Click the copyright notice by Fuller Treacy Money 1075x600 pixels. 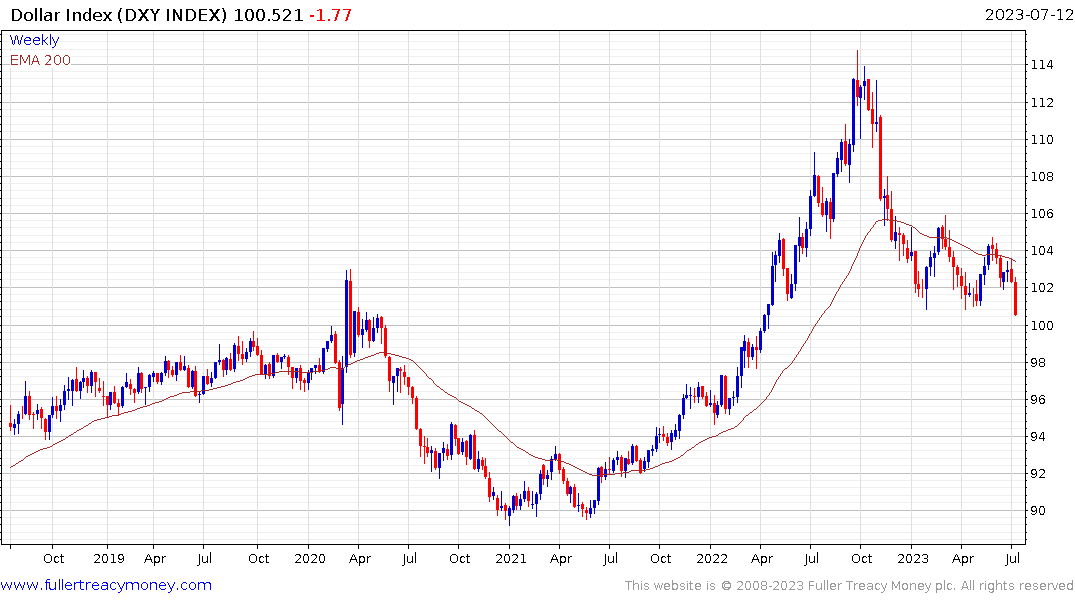click(849, 586)
